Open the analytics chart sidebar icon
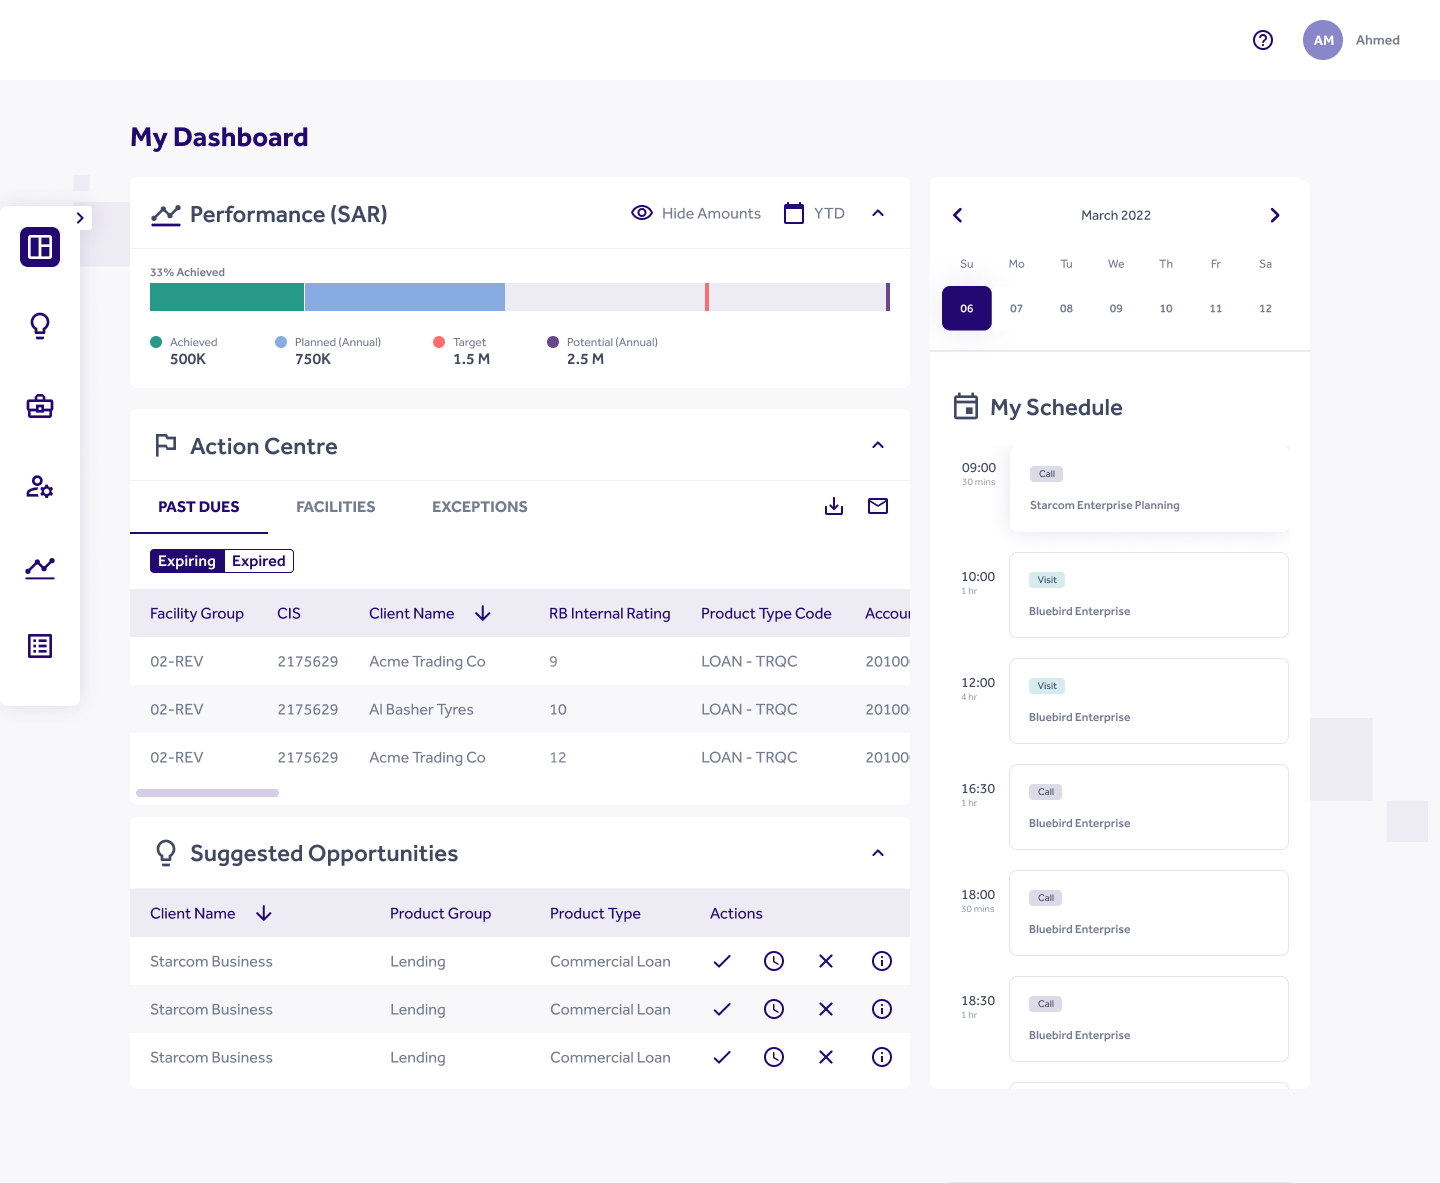Screen dimensions: 1440x1183 click(40, 567)
